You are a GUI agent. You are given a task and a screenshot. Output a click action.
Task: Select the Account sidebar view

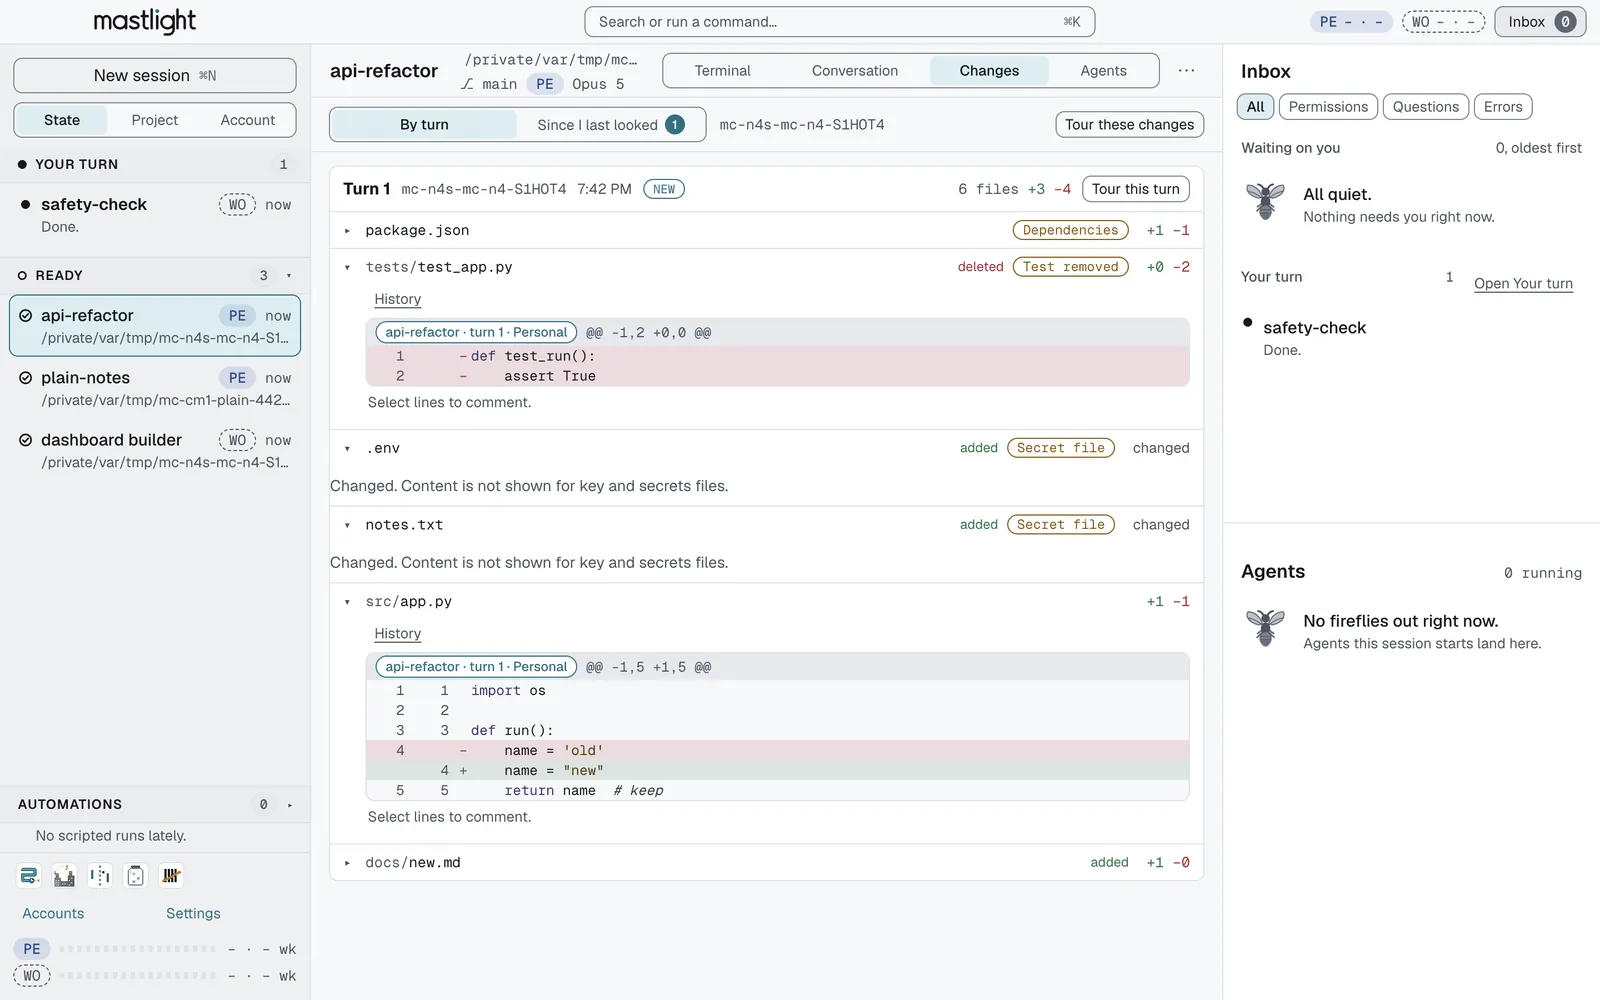(248, 120)
